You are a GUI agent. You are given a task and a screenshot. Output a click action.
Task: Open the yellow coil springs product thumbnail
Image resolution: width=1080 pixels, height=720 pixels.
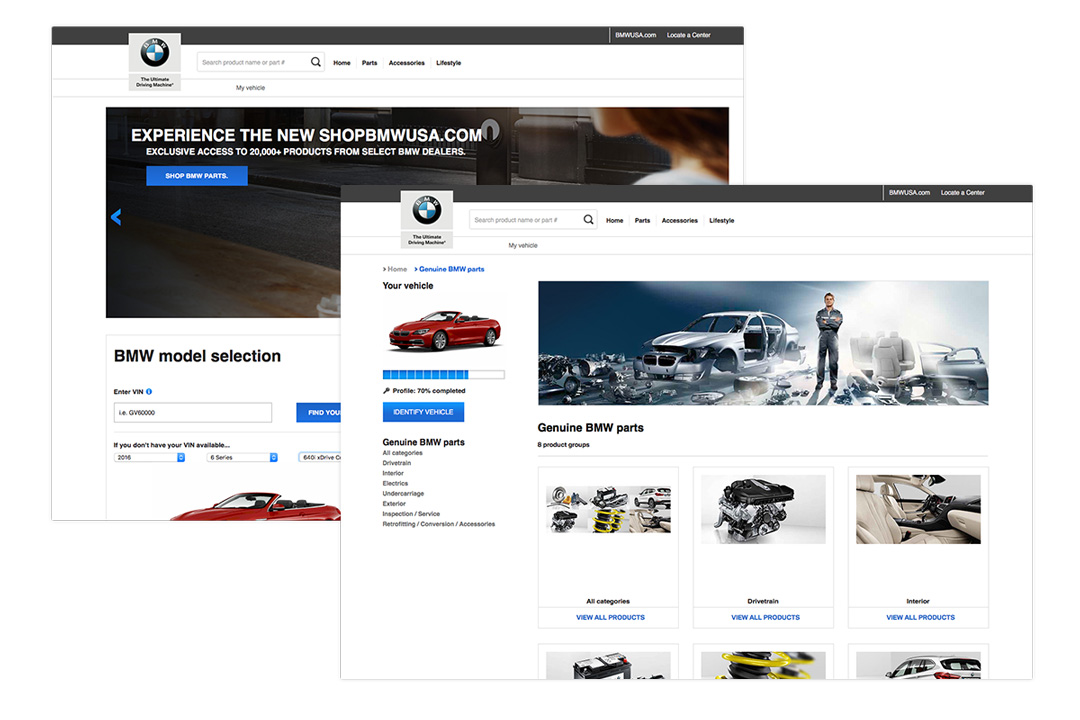click(x=763, y=666)
